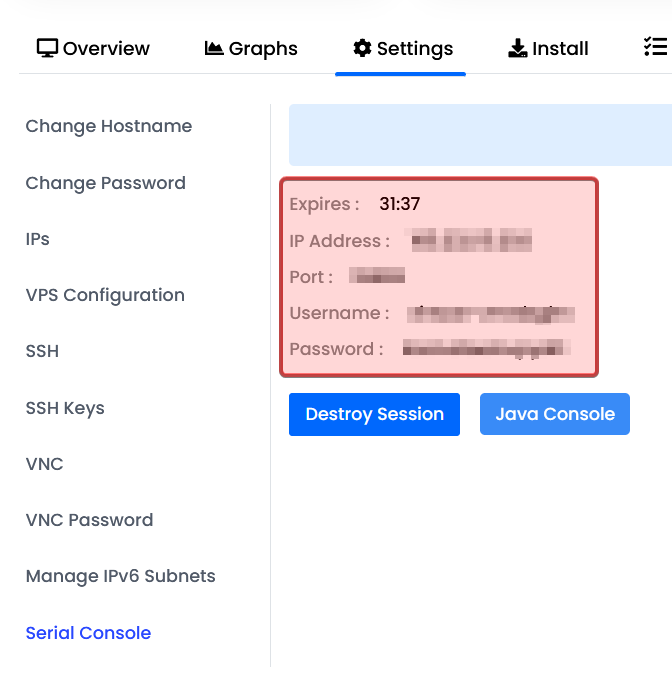Launch the Java Console

[x=554, y=414]
